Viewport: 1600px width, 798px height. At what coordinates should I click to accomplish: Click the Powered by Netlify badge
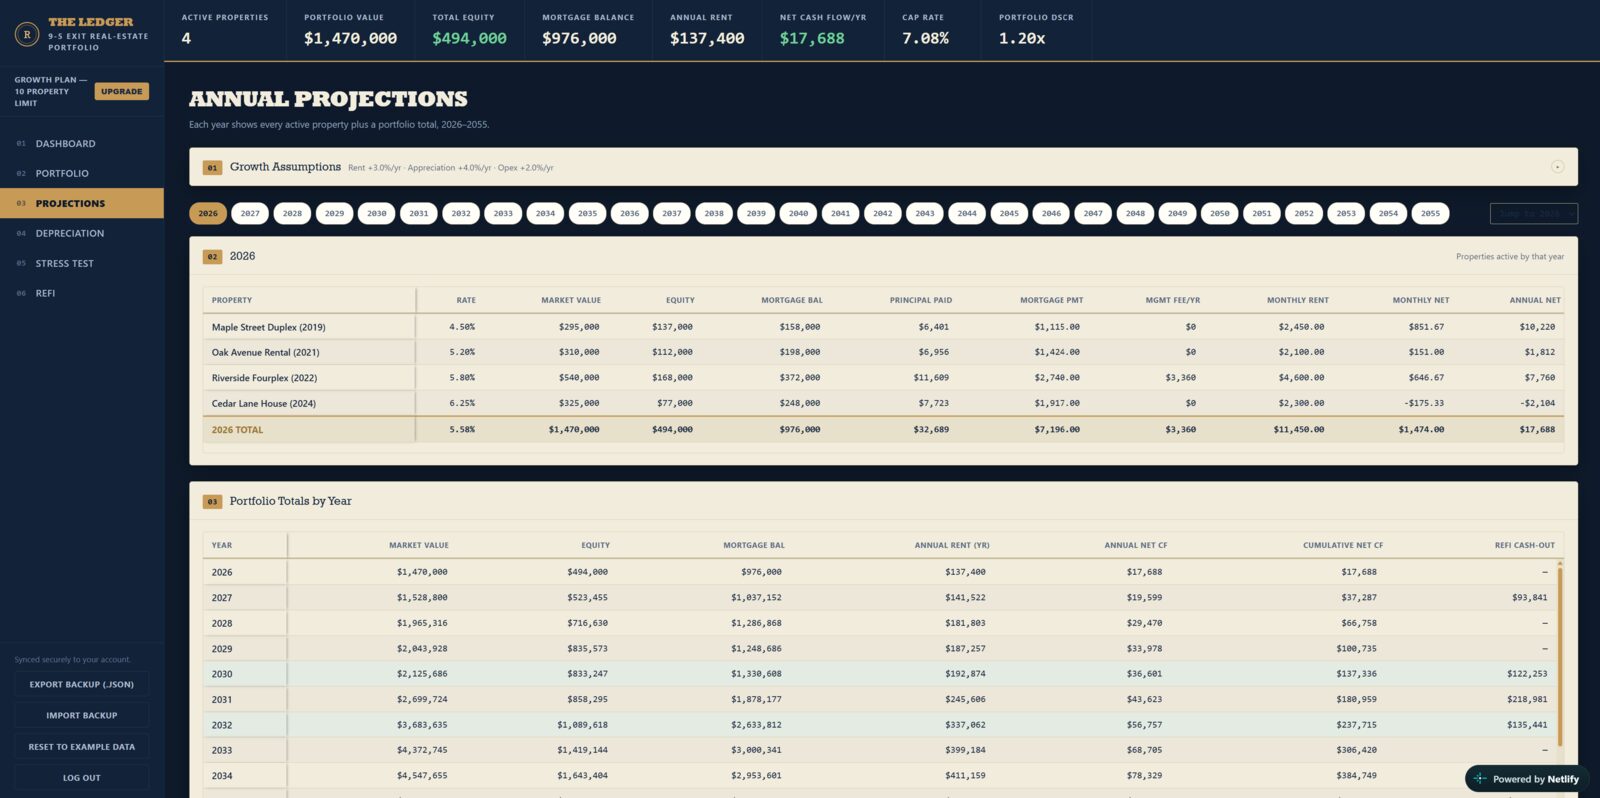point(1526,778)
